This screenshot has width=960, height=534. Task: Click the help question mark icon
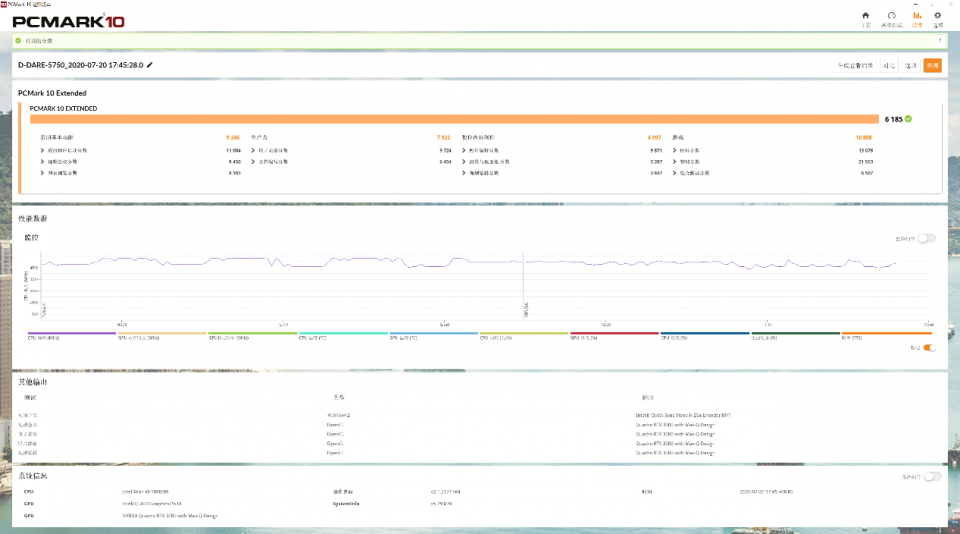click(x=940, y=41)
